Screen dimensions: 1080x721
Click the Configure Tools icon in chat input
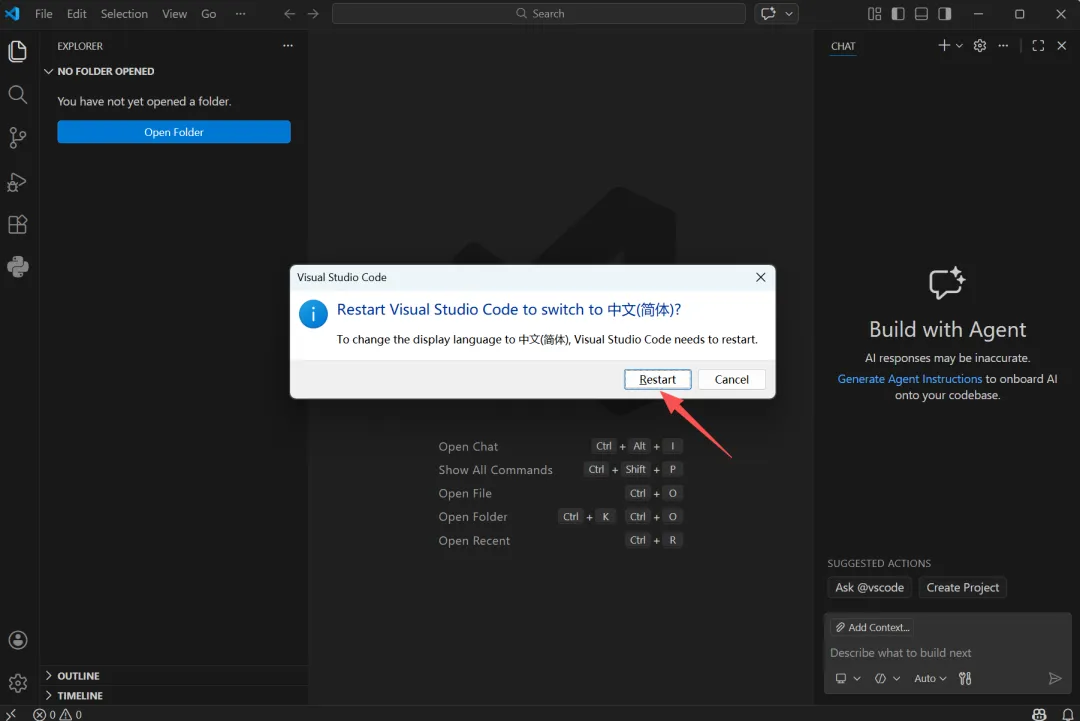tap(965, 678)
